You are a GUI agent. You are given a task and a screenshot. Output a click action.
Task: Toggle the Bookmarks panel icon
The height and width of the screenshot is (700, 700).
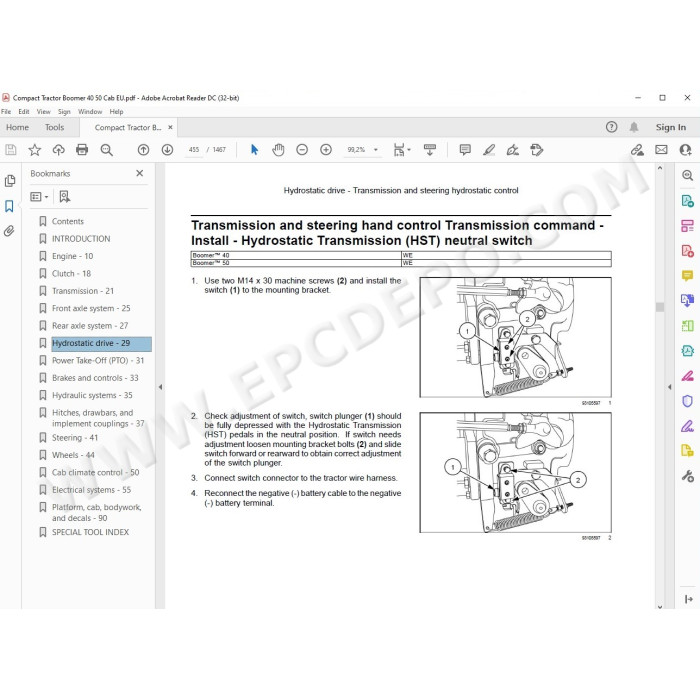click(x=9, y=206)
